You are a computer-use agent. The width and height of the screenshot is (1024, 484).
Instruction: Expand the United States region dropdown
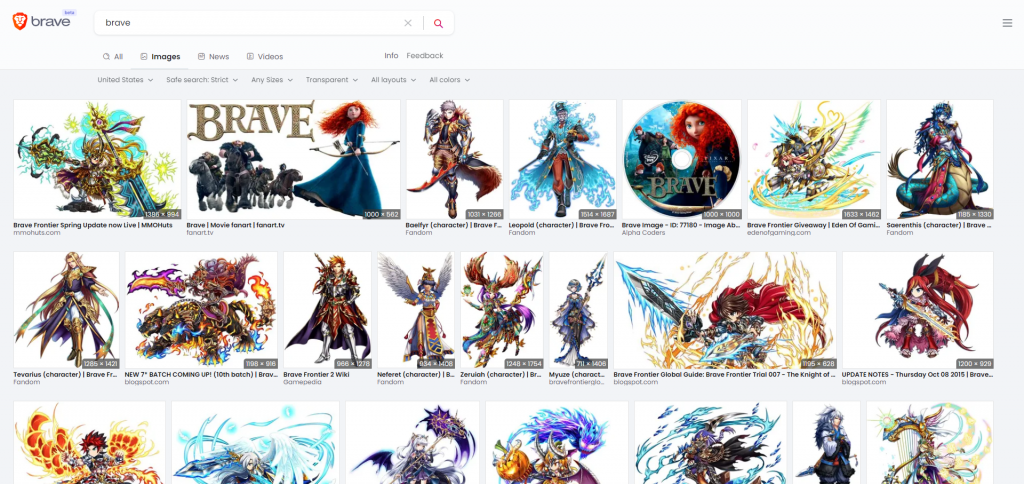pyautogui.click(x=125, y=80)
